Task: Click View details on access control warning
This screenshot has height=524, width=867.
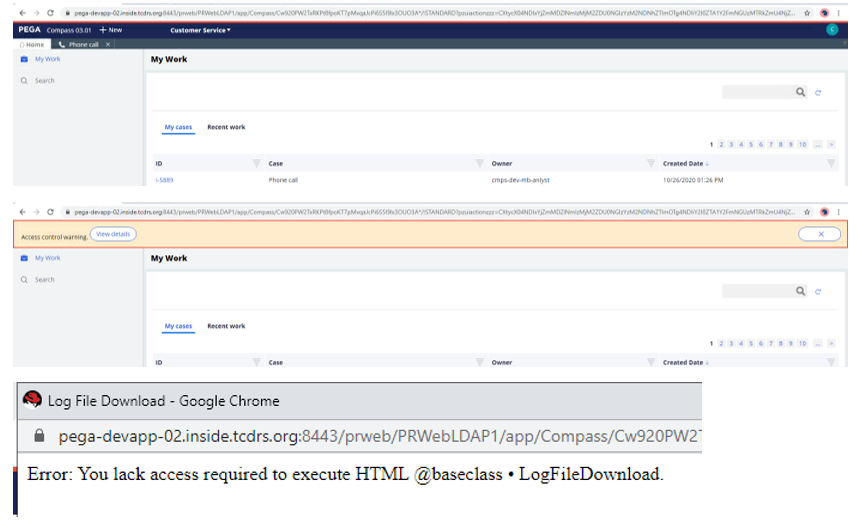Action: (x=113, y=234)
